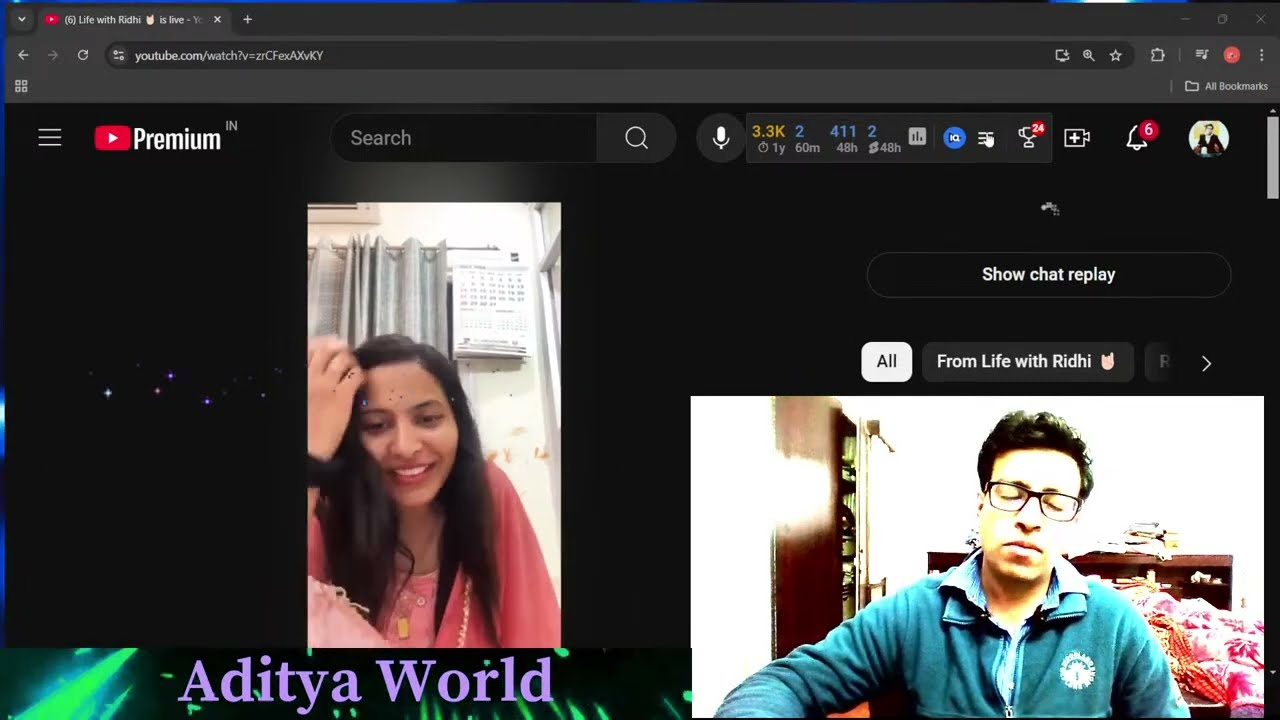The height and width of the screenshot is (720, 1280).
Task: Open the tab search dropdown arrow
Action: tap(21, 19)
